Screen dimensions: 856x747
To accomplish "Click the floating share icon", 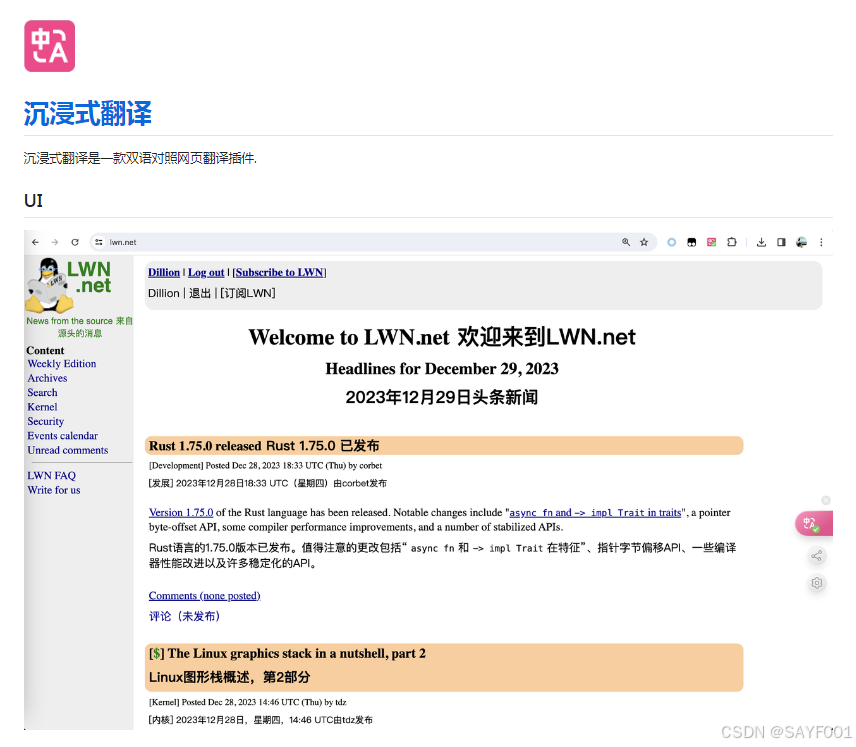I will click(817, 556).
